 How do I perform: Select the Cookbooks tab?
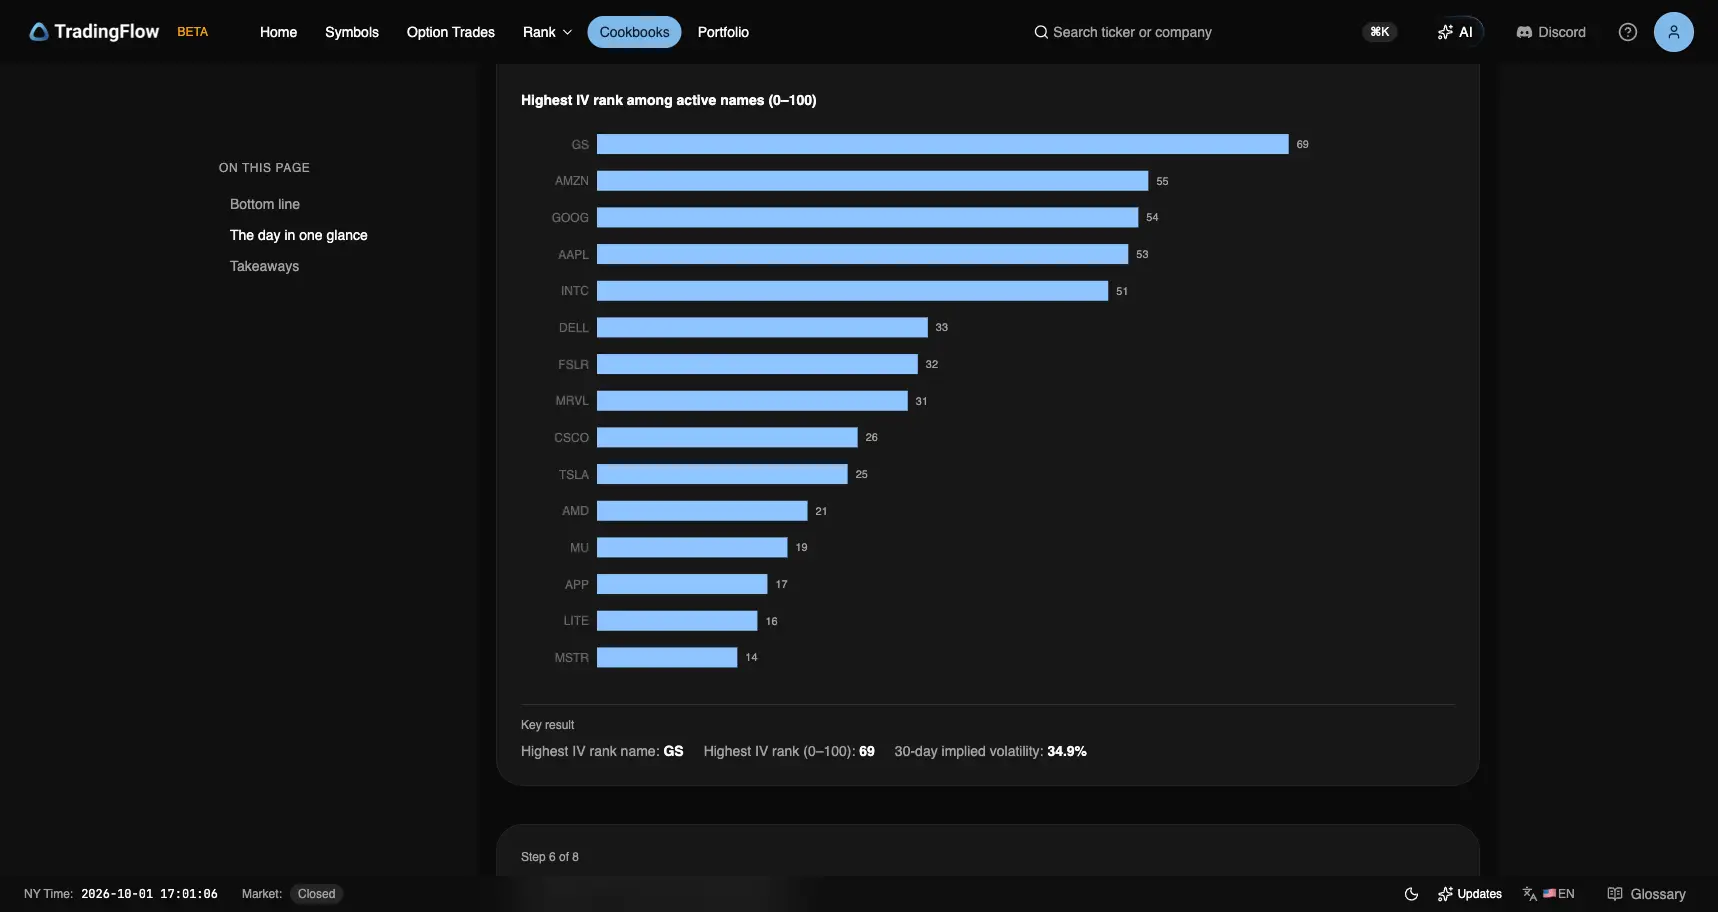634,32
